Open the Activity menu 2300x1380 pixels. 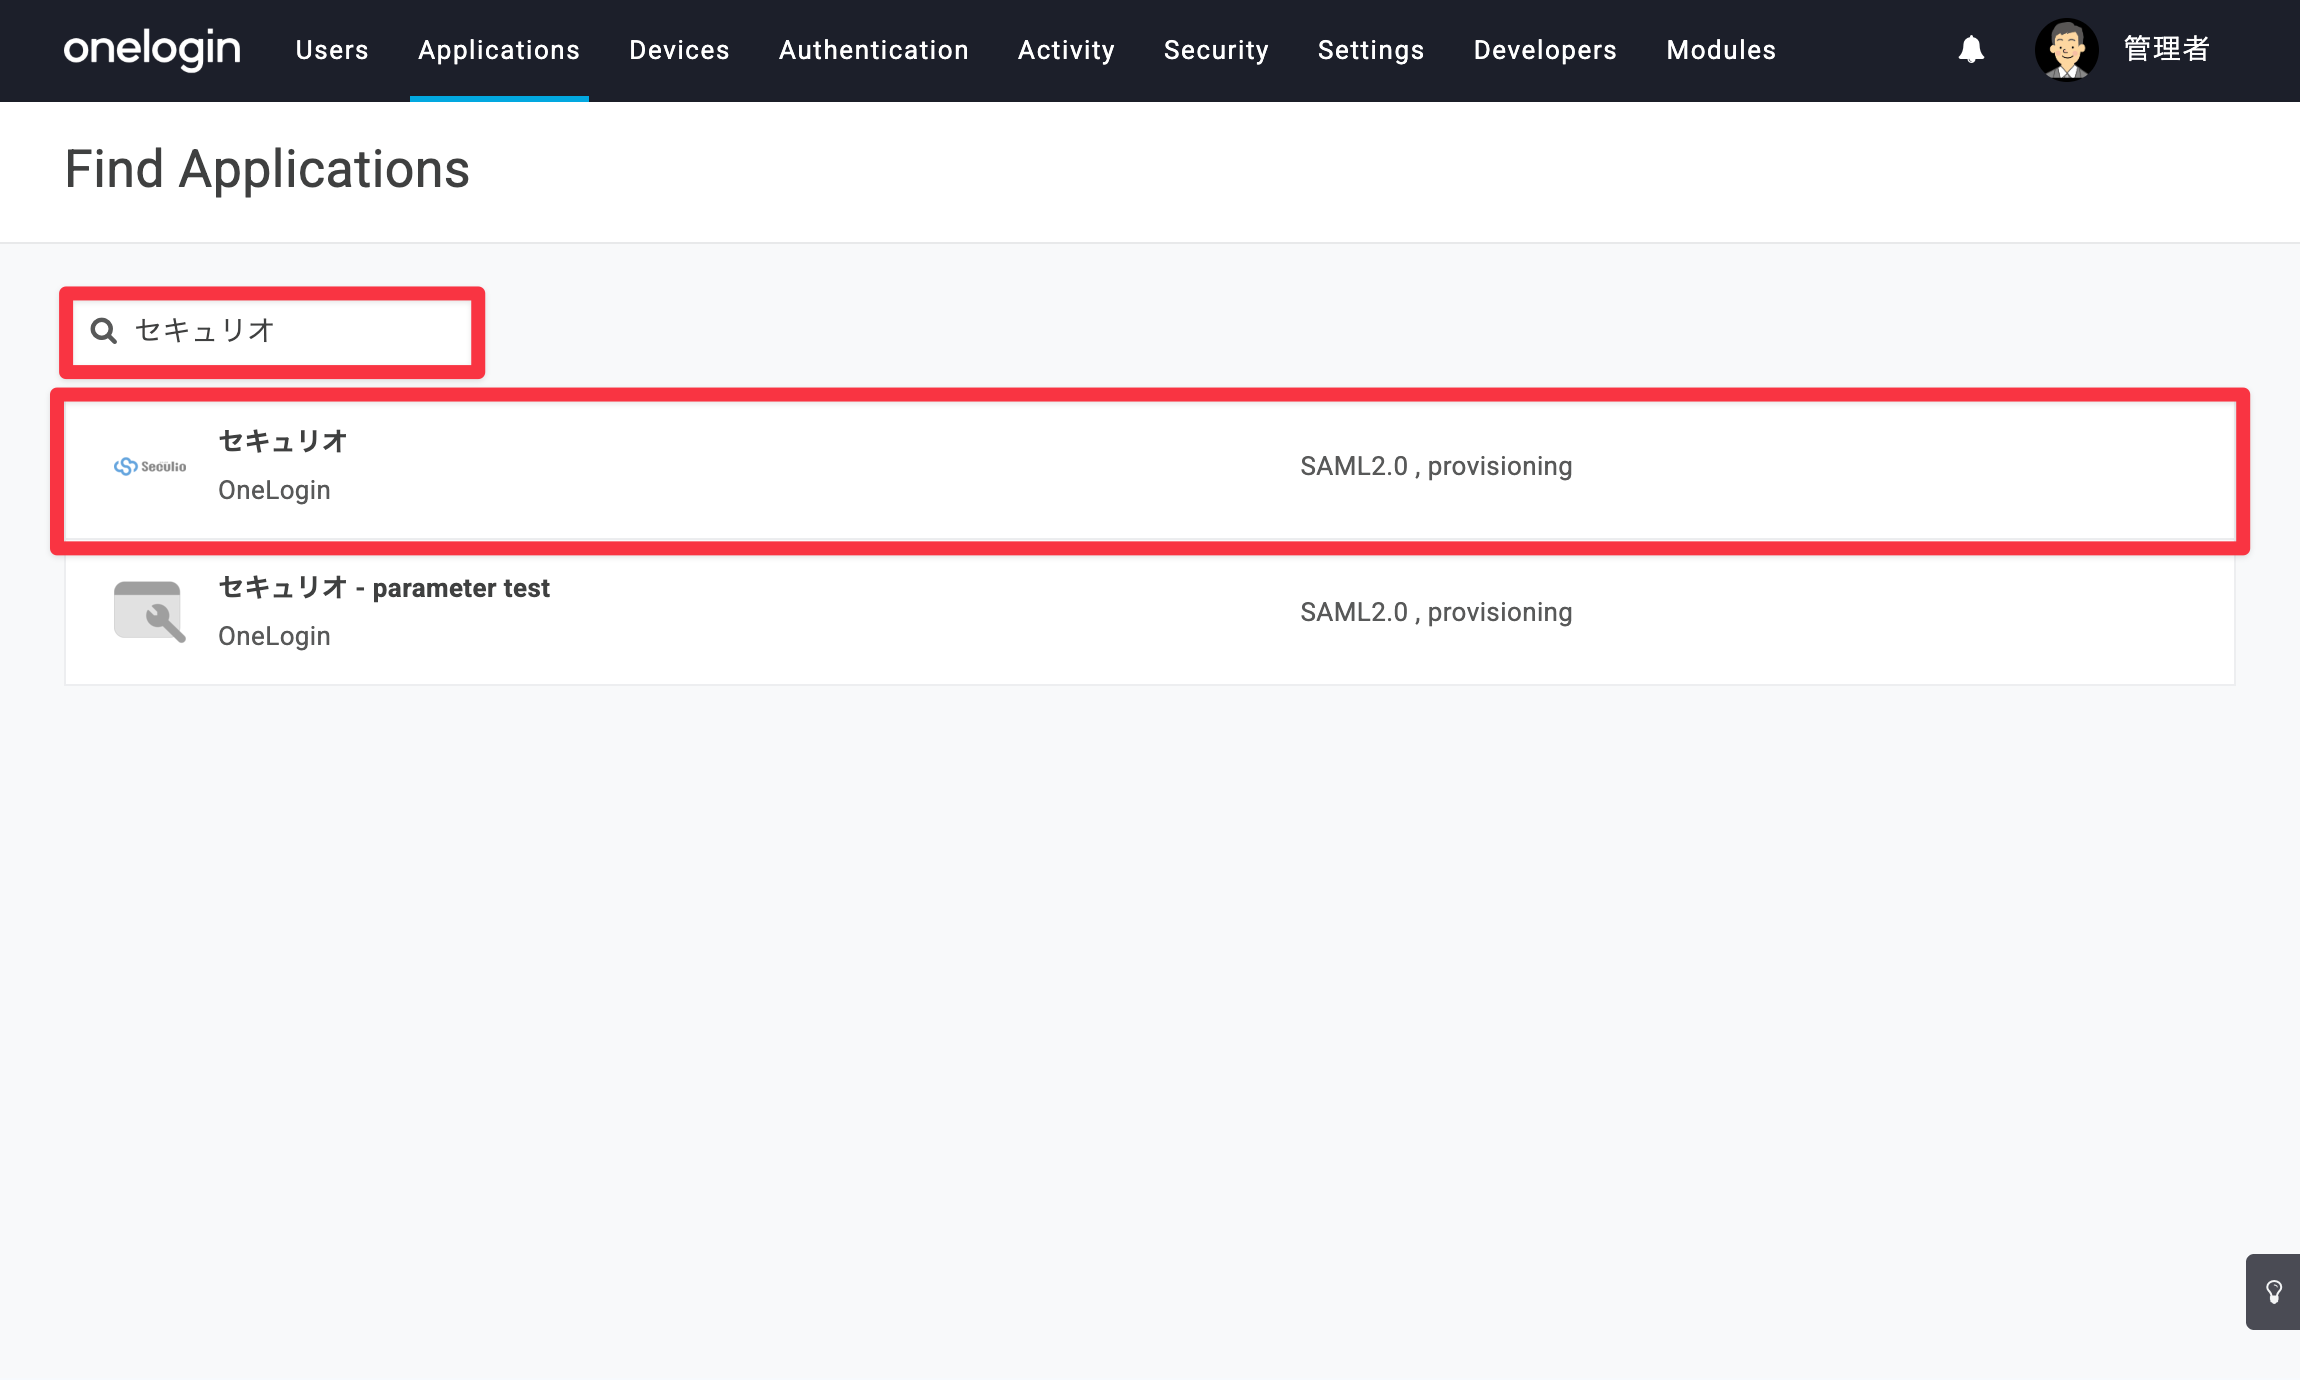[x=1066, y=50]
